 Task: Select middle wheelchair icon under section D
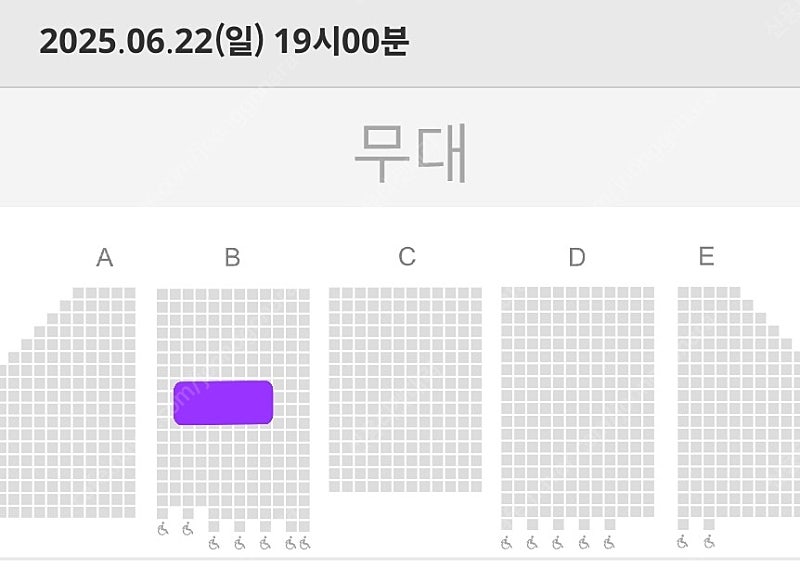[x=558, y=542]
